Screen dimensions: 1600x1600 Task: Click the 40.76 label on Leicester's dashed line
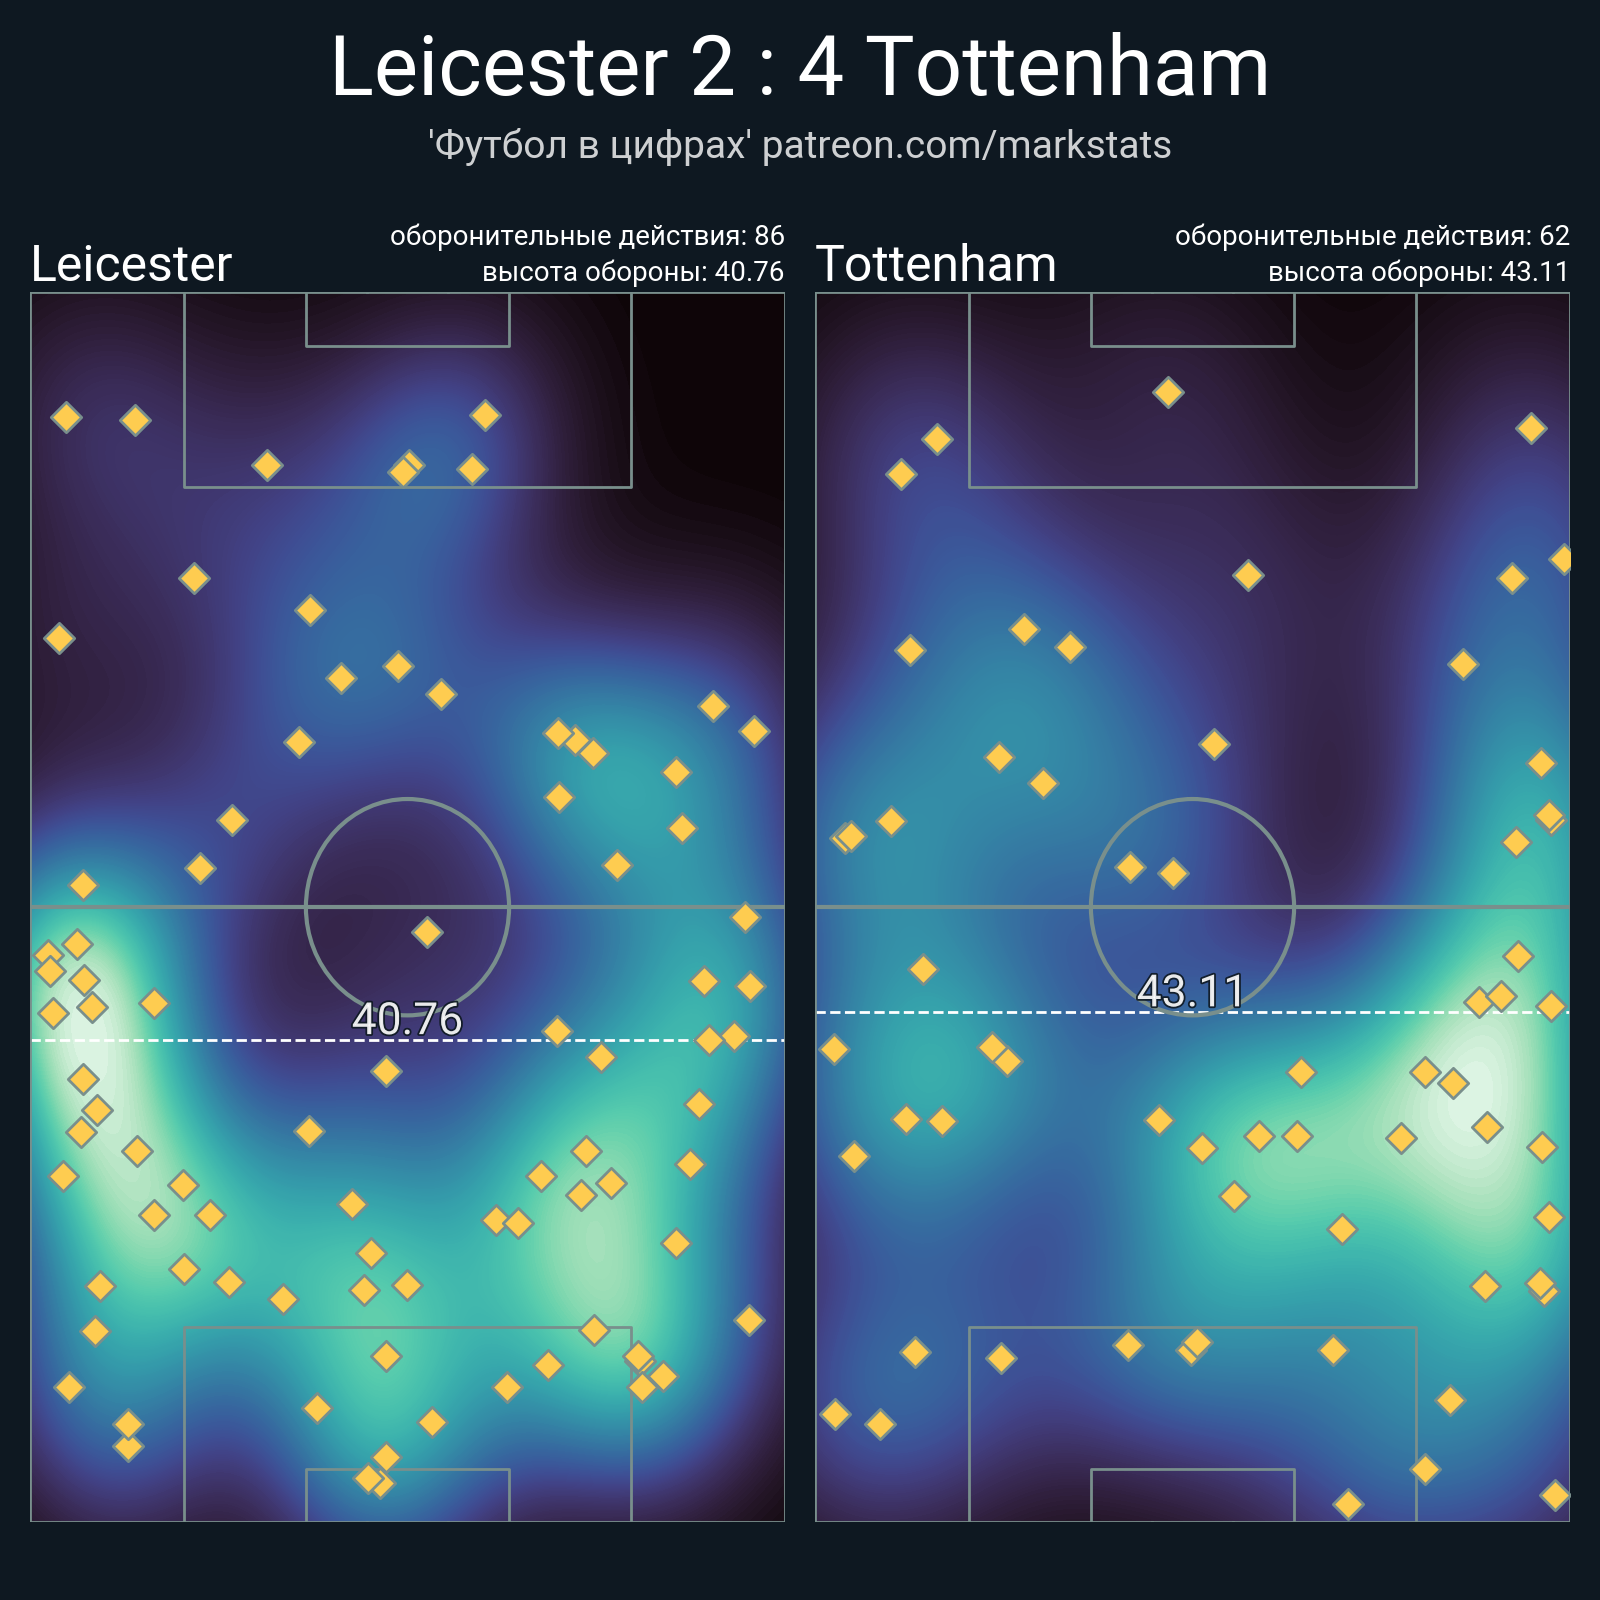[x=407, y=1019]
